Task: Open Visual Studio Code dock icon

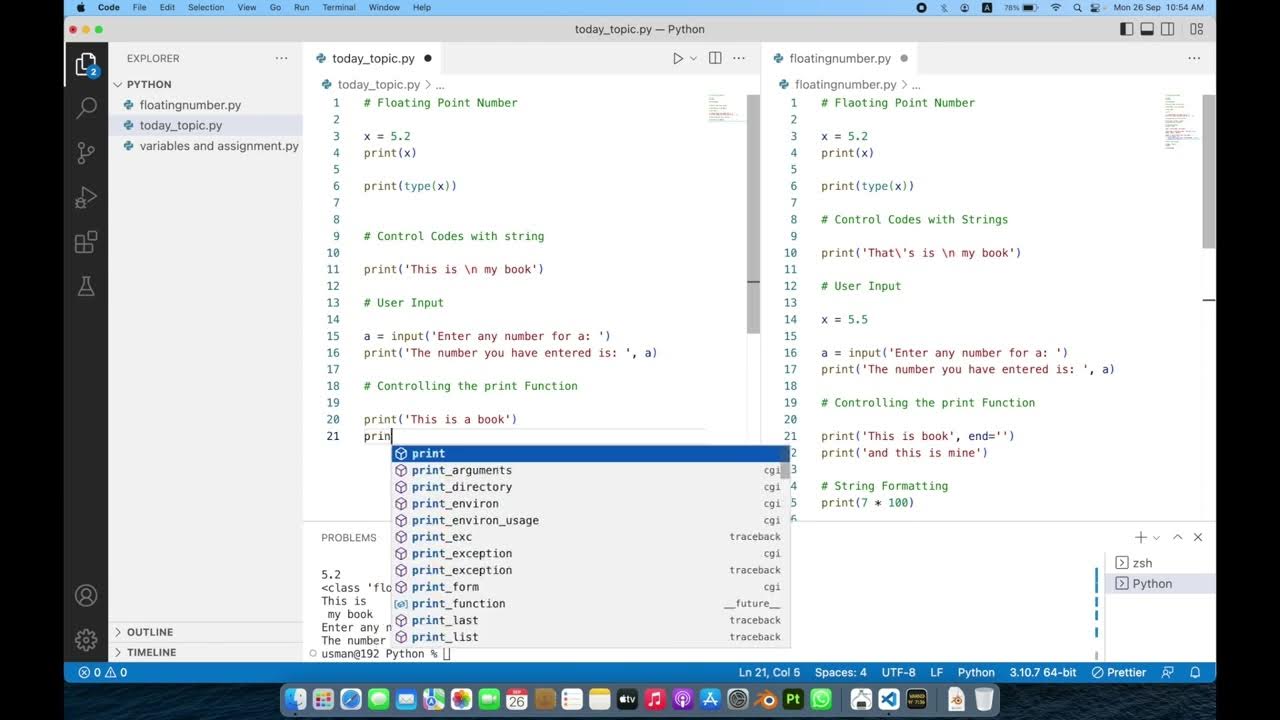Action: [889, 700]
